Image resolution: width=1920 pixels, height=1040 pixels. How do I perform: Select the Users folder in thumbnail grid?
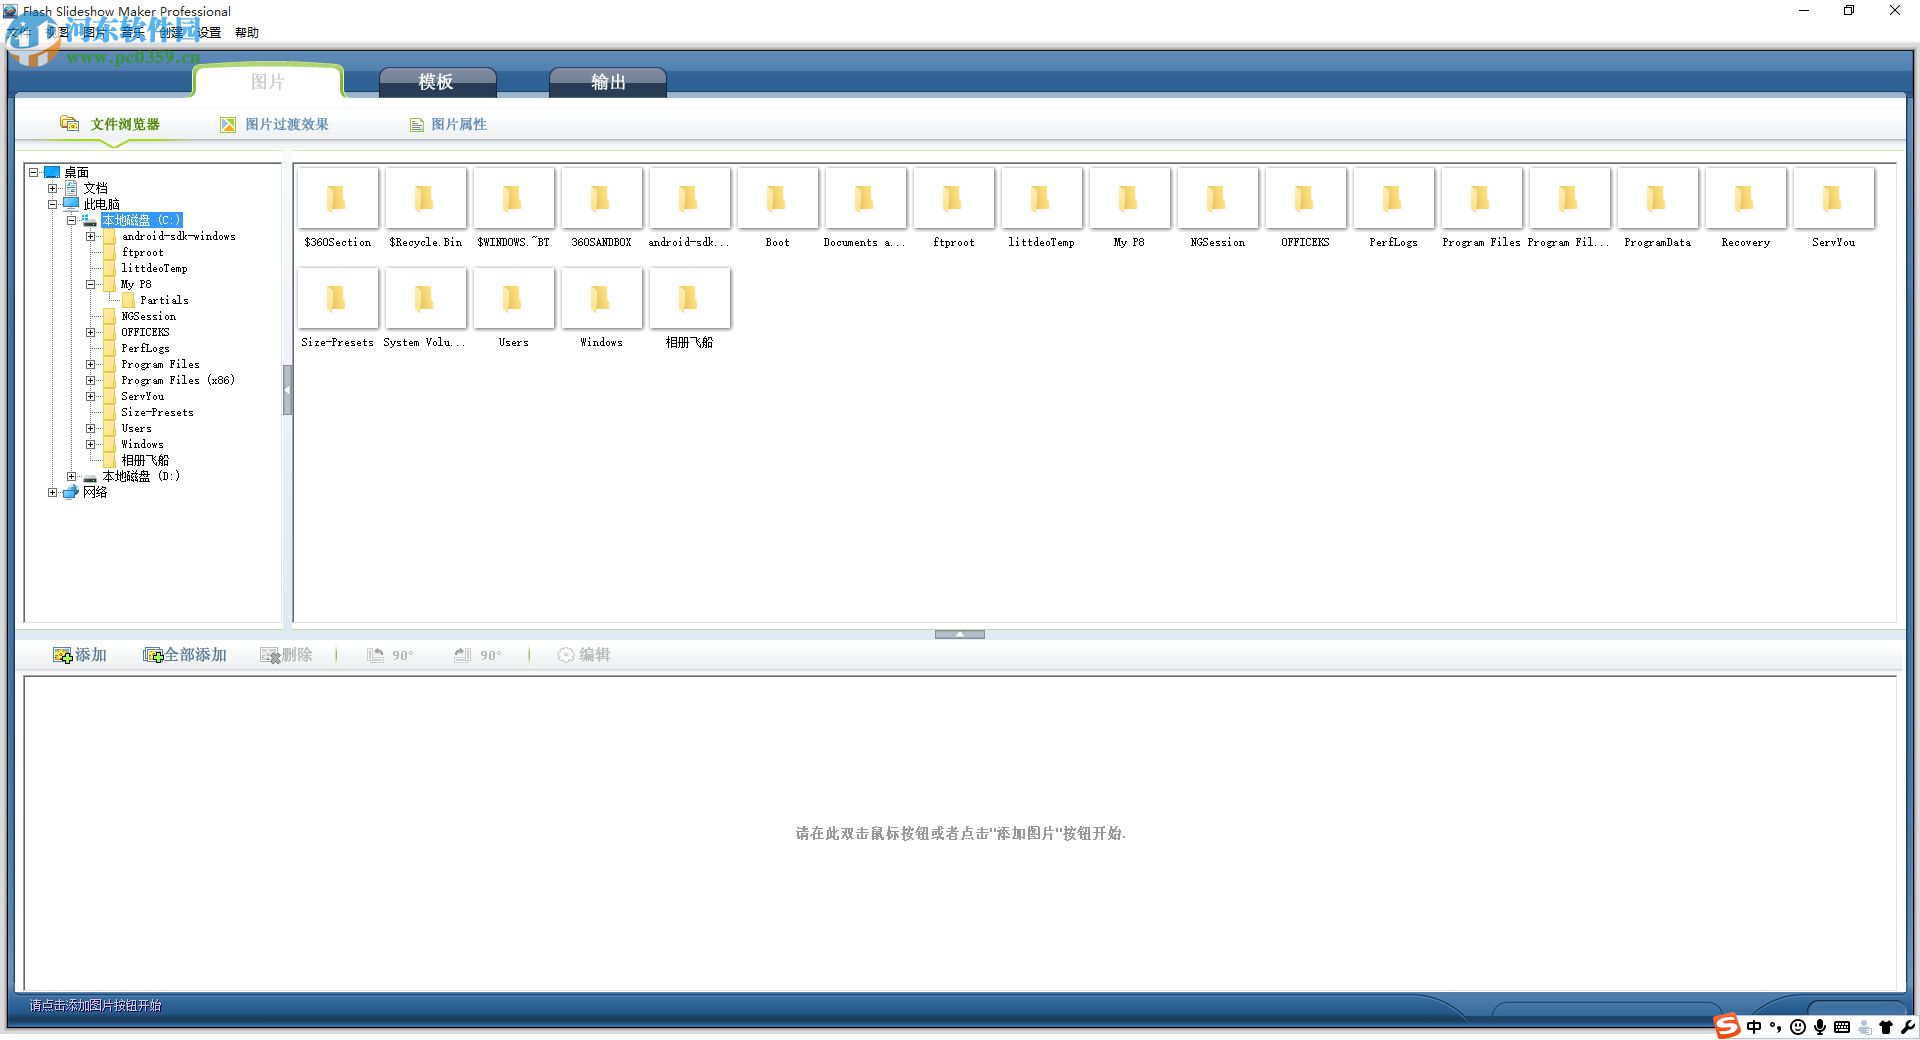click(x=513, y=299)
